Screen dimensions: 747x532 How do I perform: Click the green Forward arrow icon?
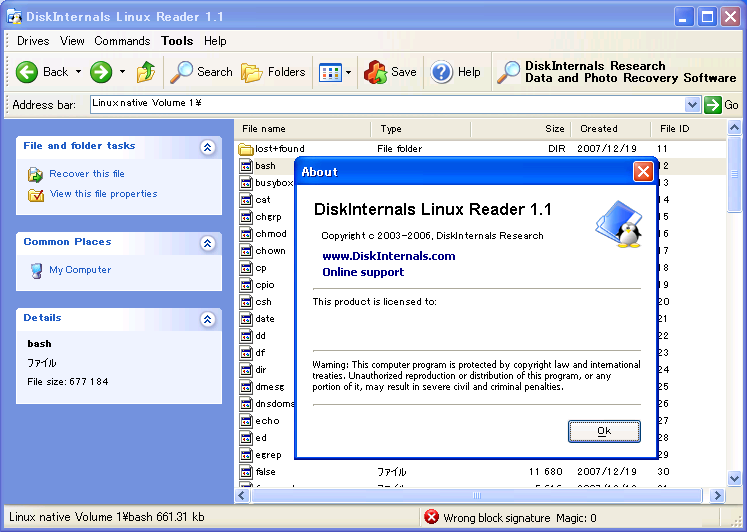click(101, 72)
